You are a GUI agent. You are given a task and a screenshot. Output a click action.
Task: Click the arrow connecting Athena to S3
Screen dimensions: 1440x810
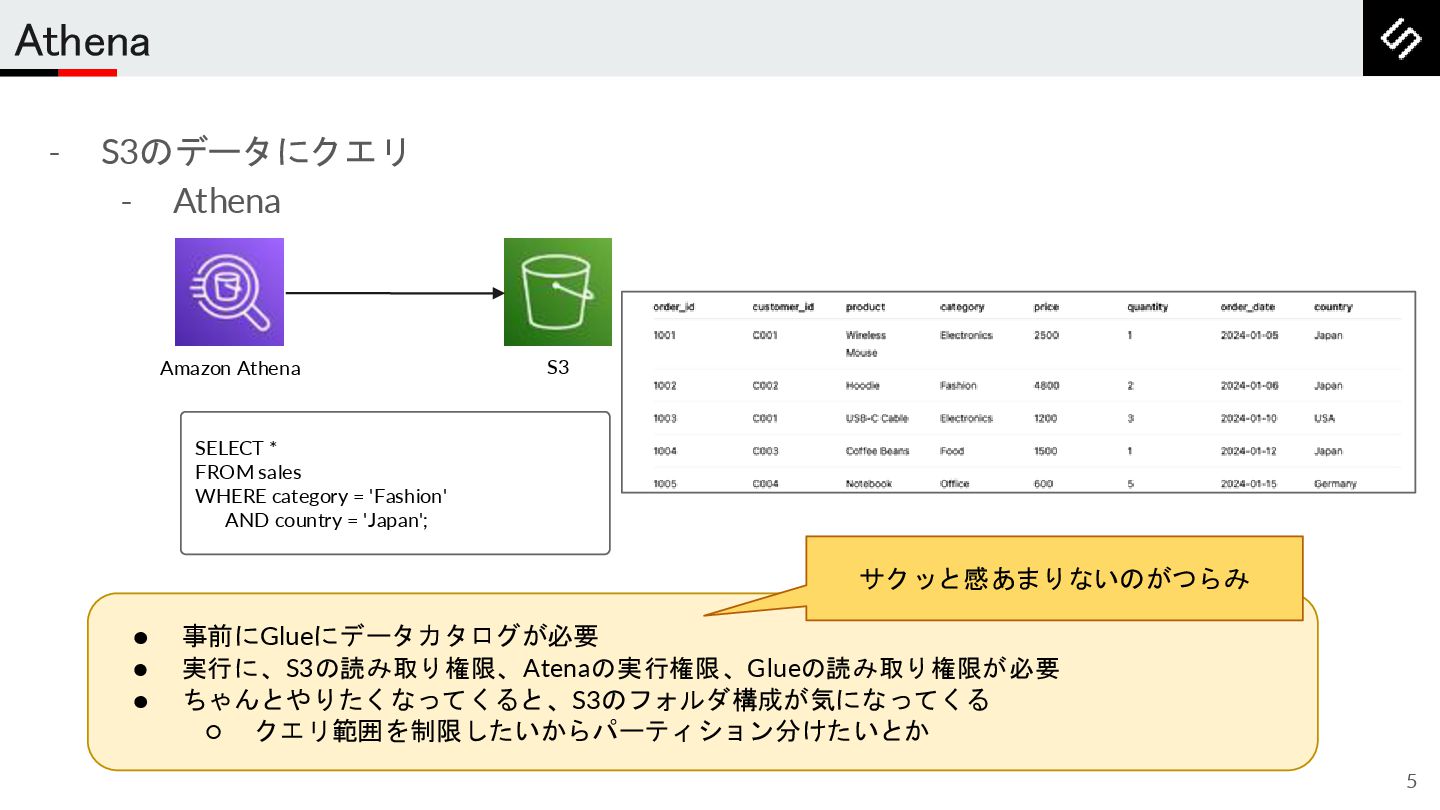click(x=394, y=293)
